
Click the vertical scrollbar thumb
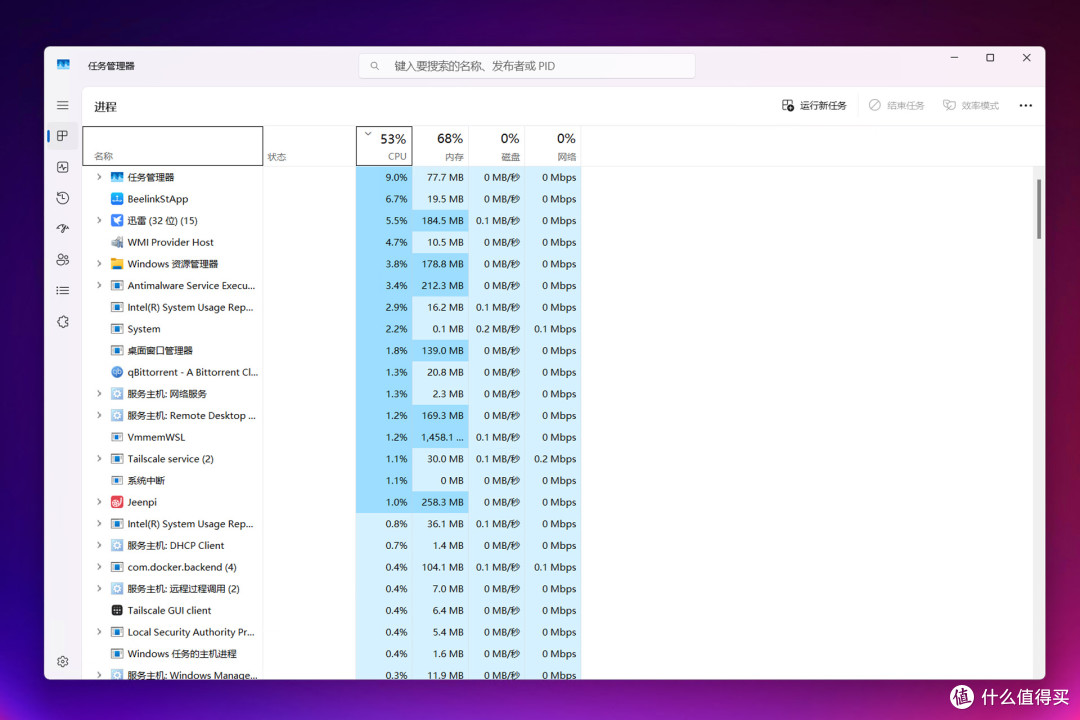[1039, 209]
